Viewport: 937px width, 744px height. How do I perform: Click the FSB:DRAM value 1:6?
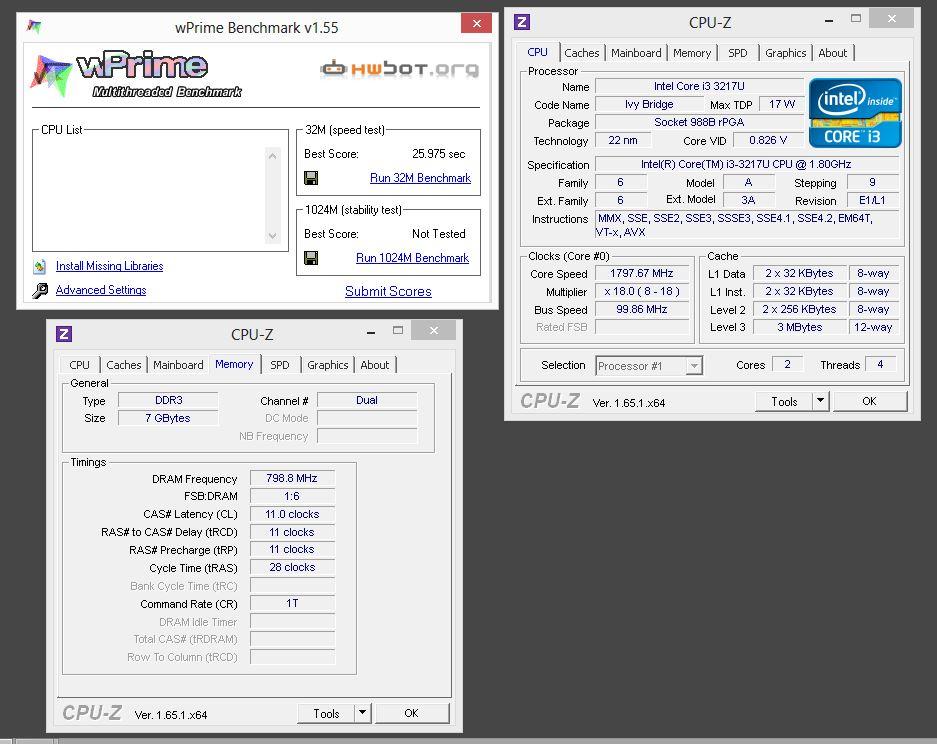[292, 496]
